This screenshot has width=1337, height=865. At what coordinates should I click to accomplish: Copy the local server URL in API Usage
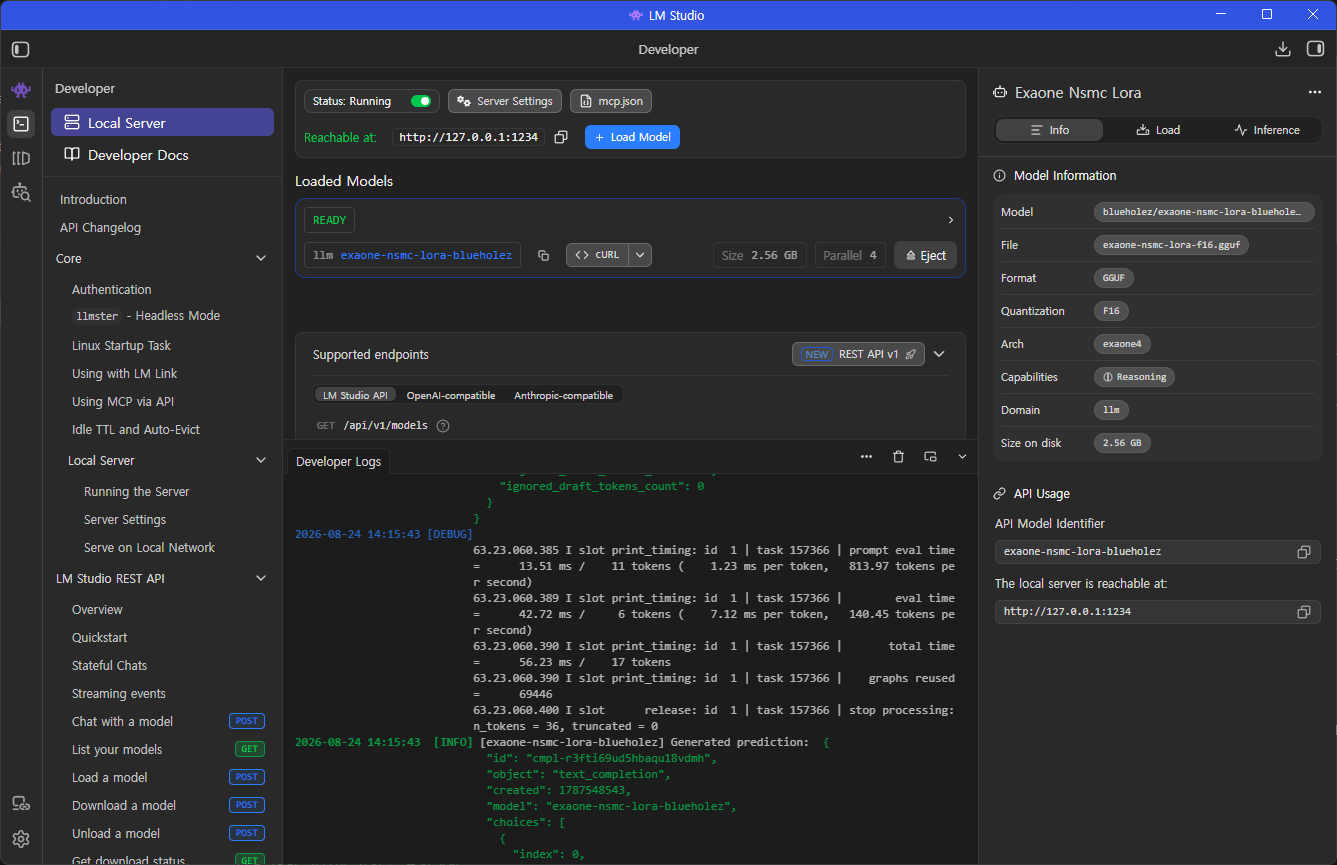(x=1303, y=612)
